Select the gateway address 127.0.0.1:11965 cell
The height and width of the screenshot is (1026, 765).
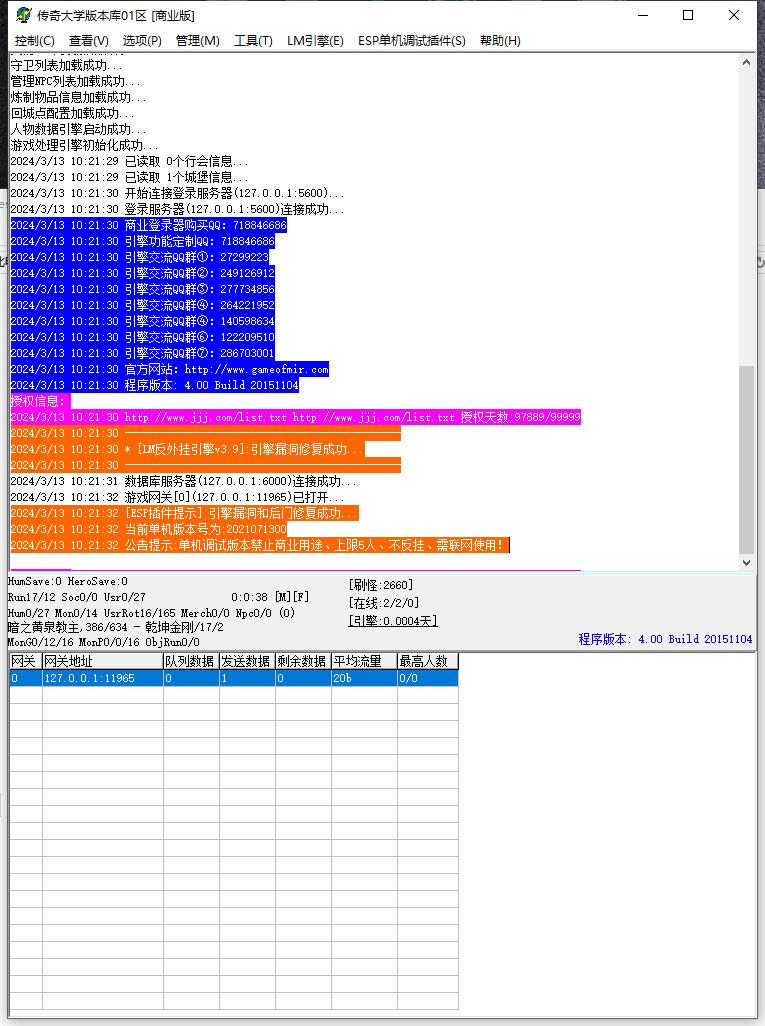[102, 679]
